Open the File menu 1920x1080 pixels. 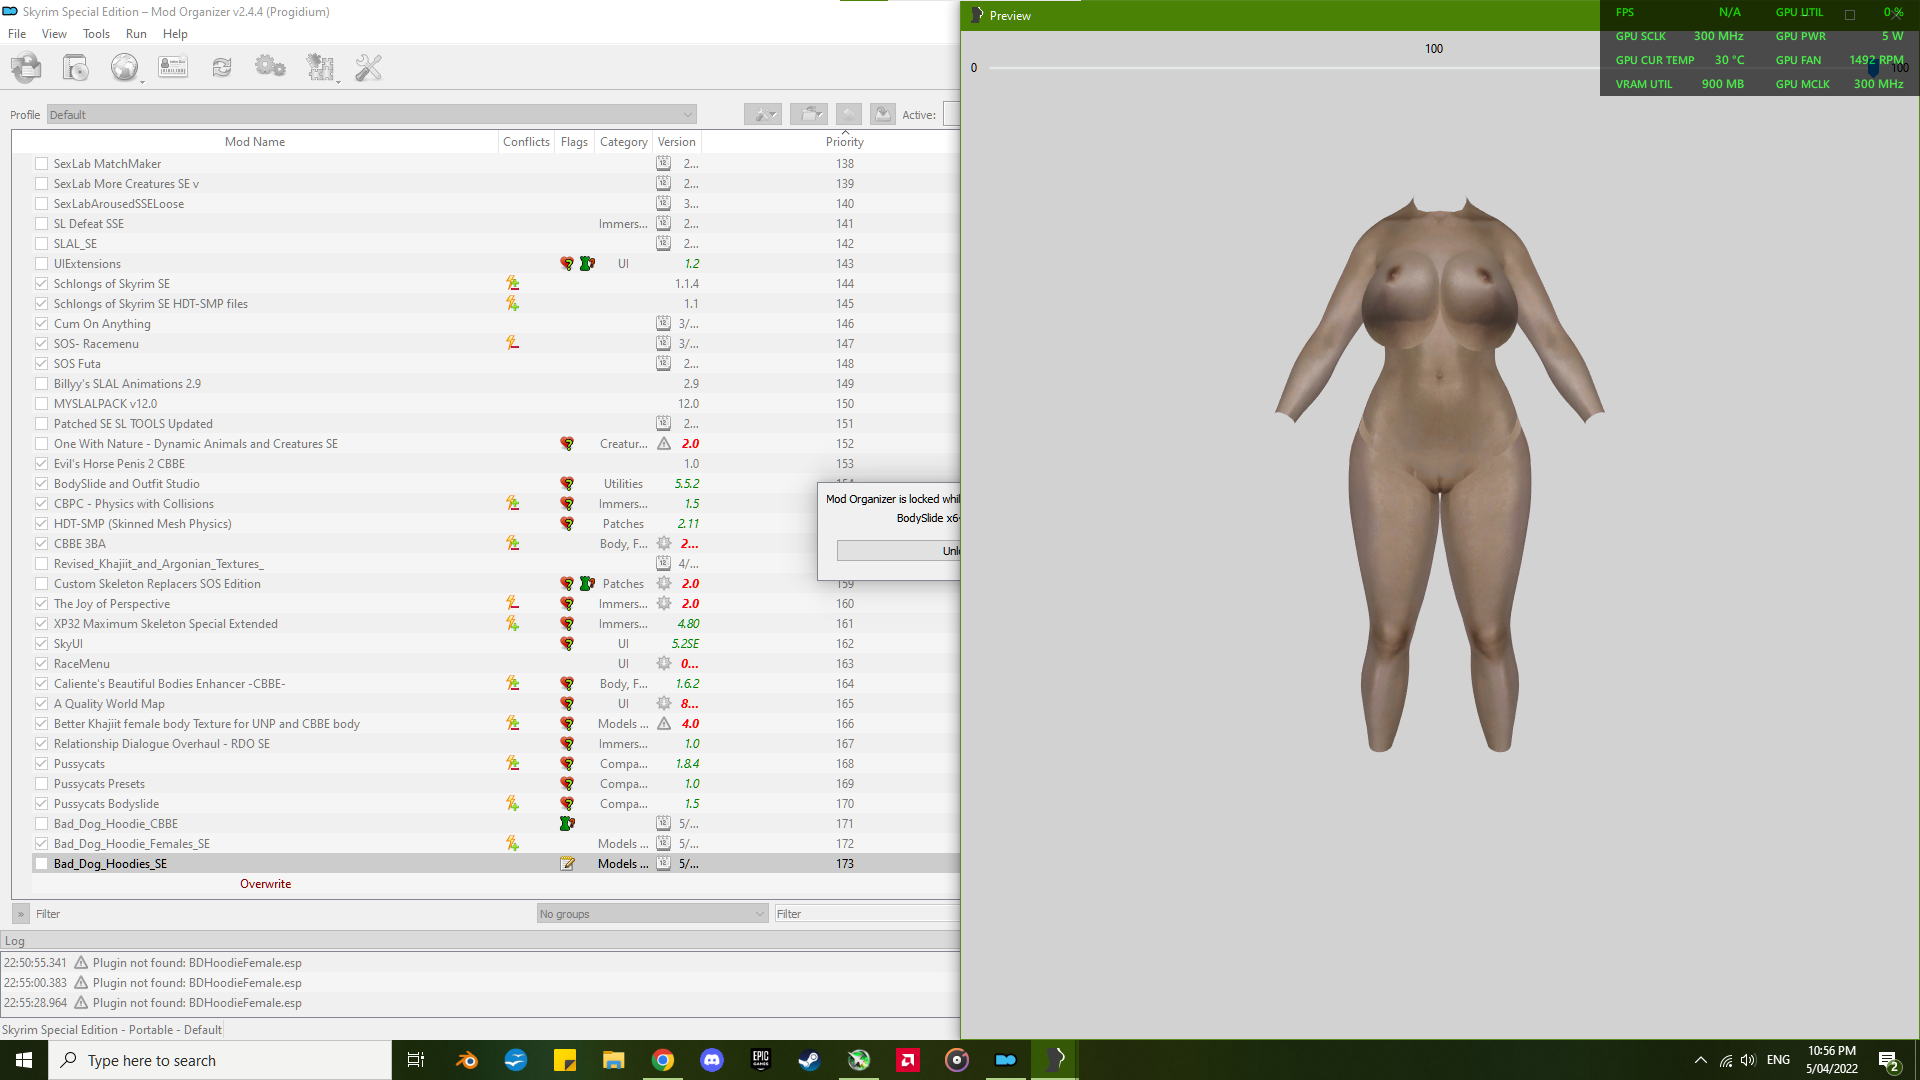(17, 34)
